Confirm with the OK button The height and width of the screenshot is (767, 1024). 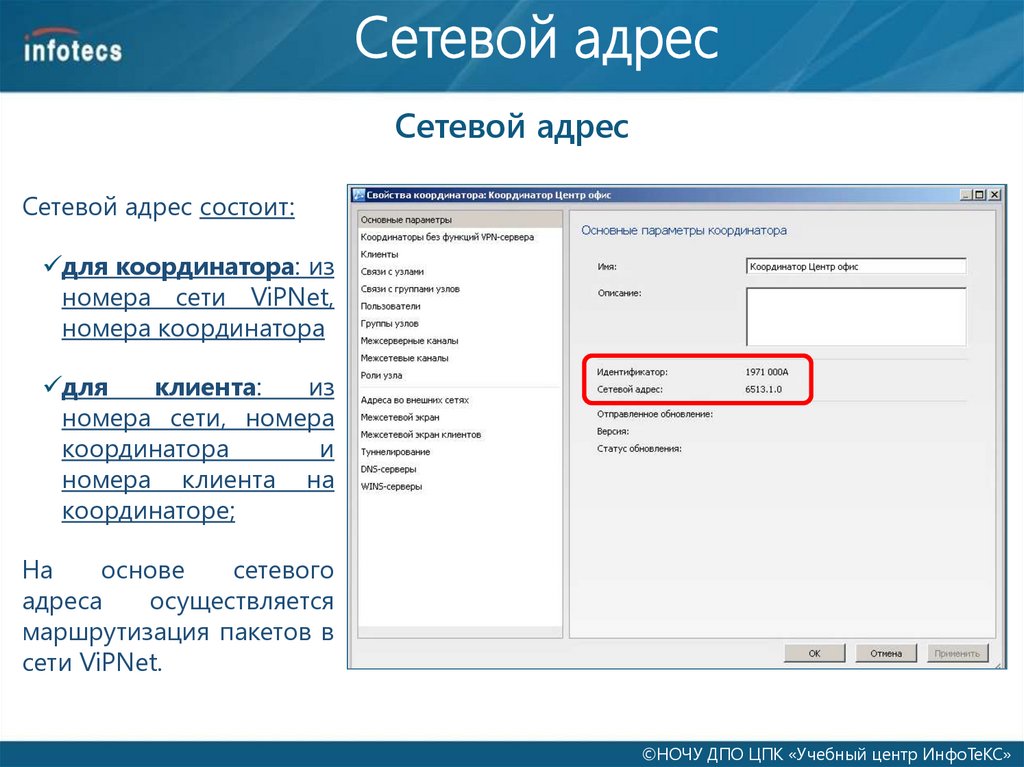coord(814,653)
